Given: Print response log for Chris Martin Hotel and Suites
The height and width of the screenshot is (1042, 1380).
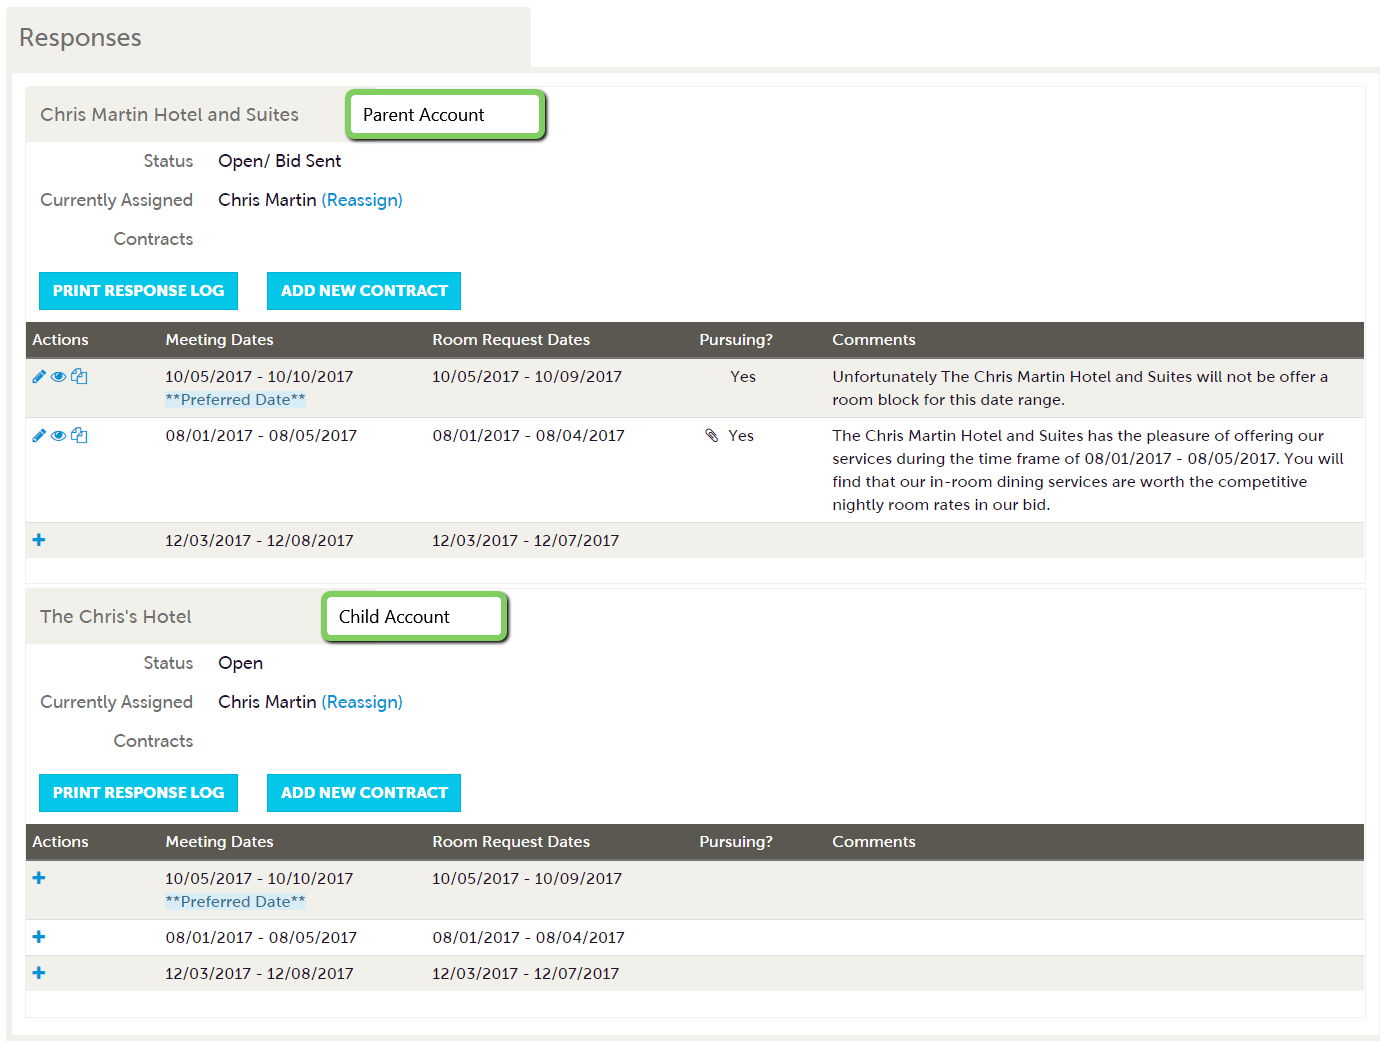Looking at the screenshot, I should pyautogui.click(x=138, y=291).
